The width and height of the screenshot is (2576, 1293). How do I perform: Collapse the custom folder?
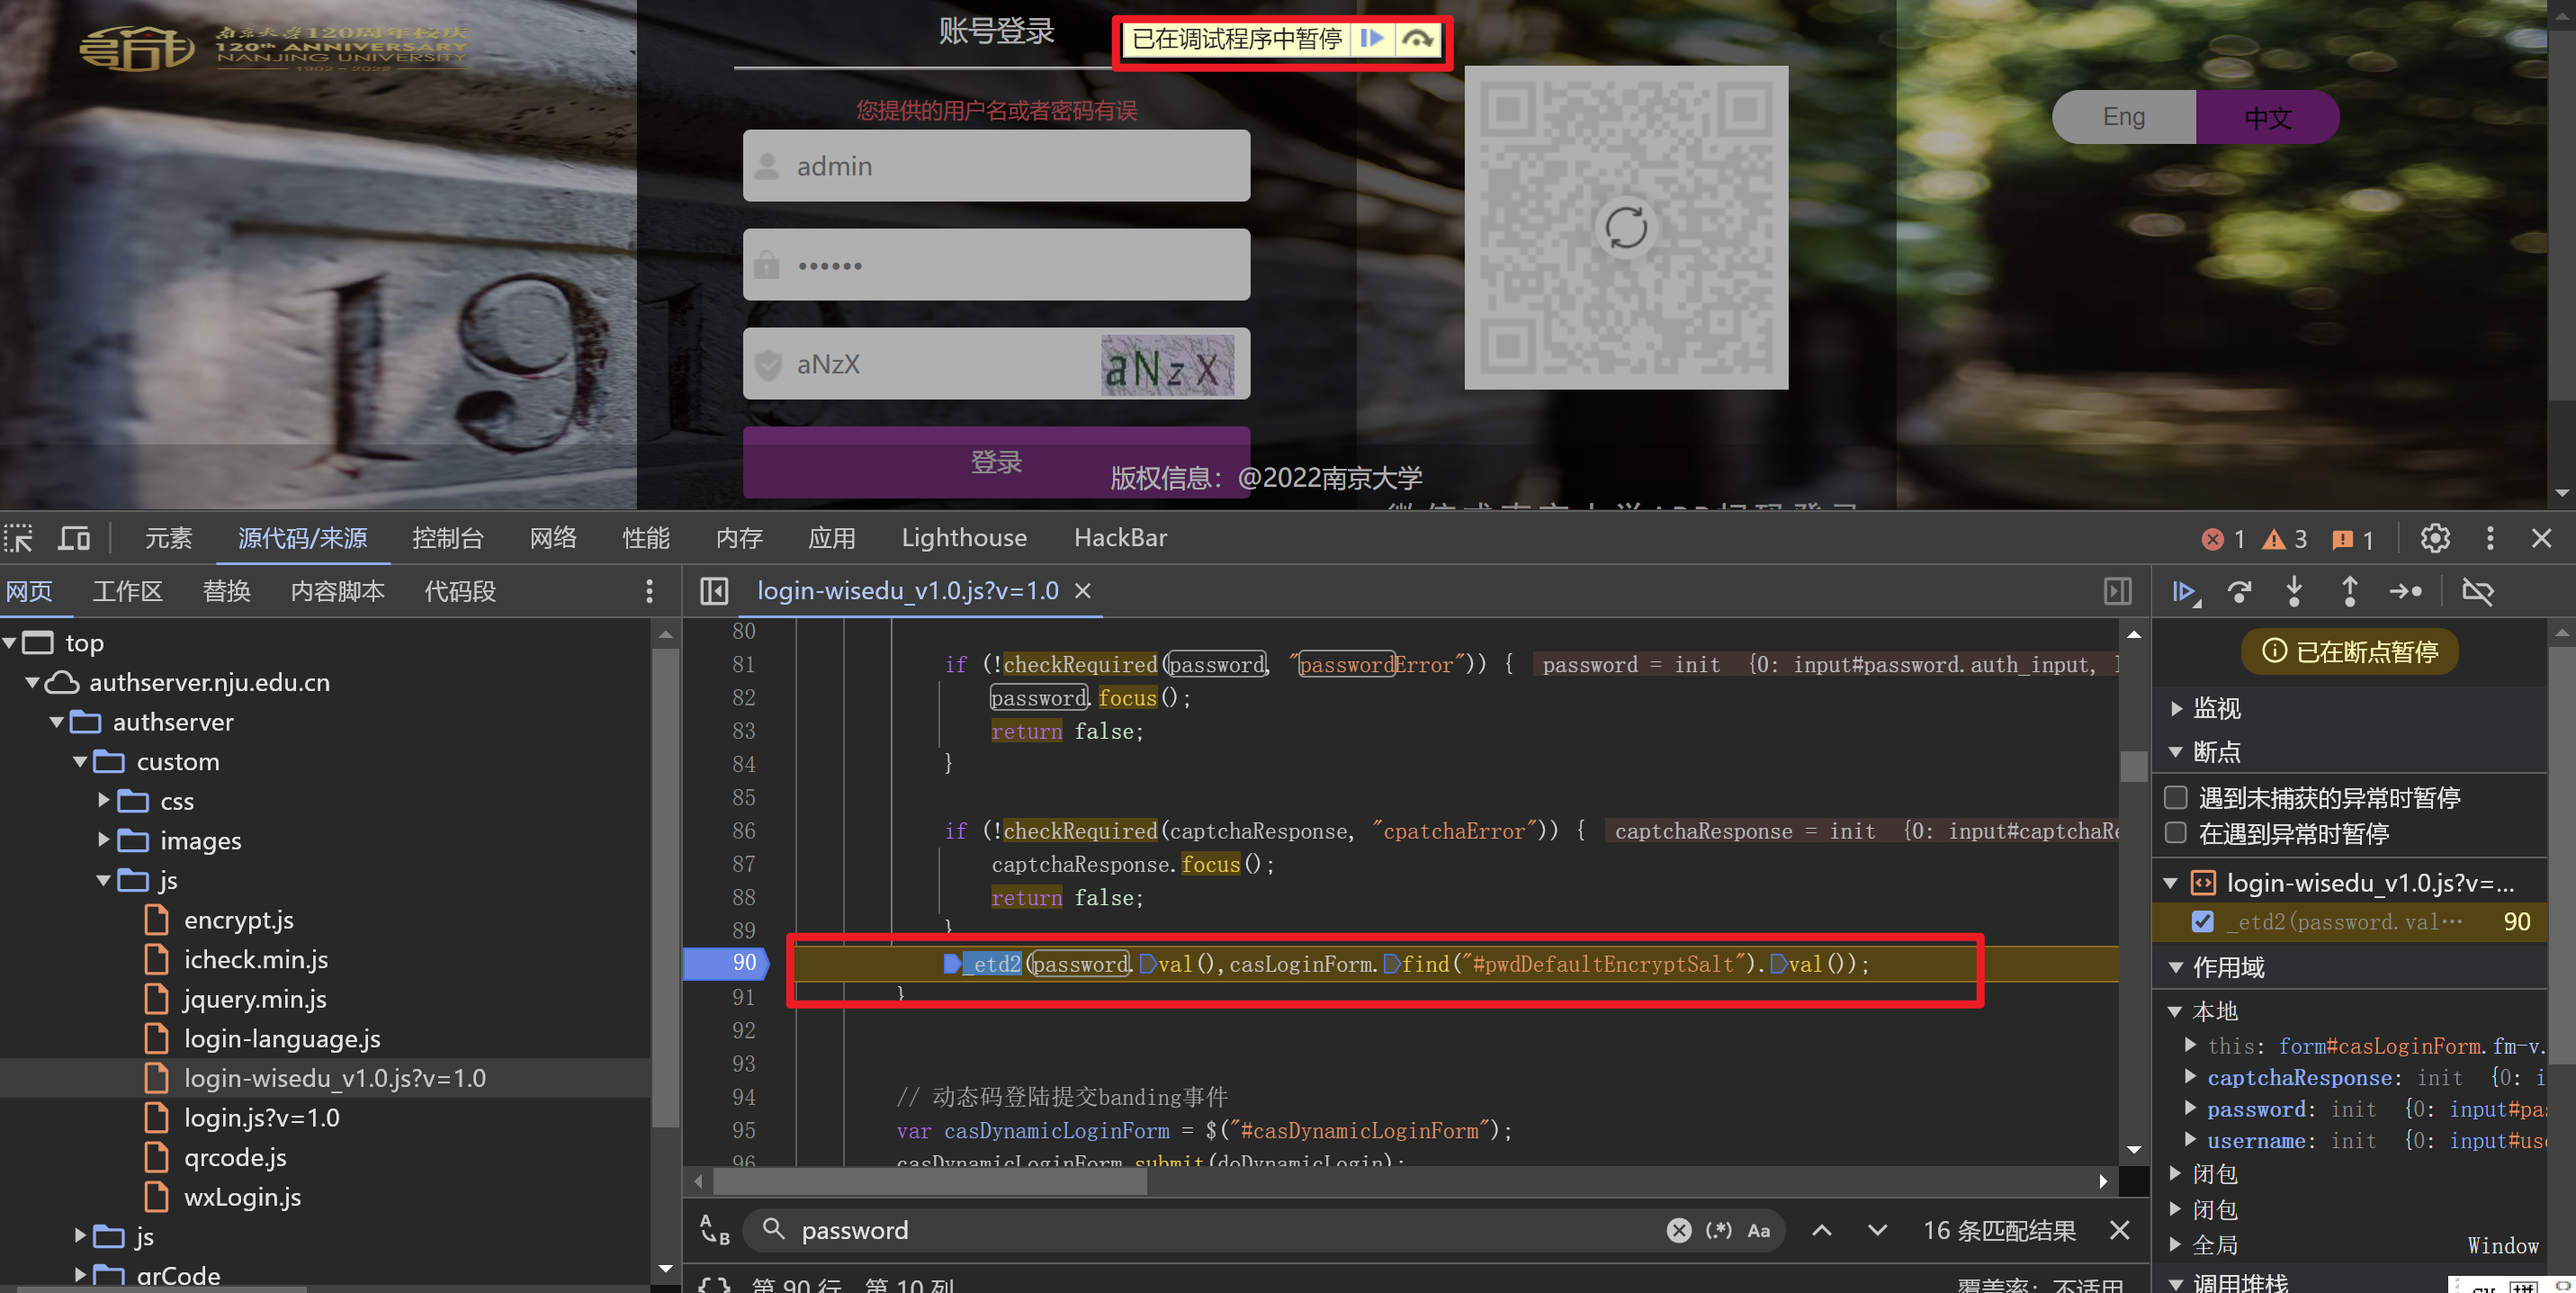click(x=80, y=761)
